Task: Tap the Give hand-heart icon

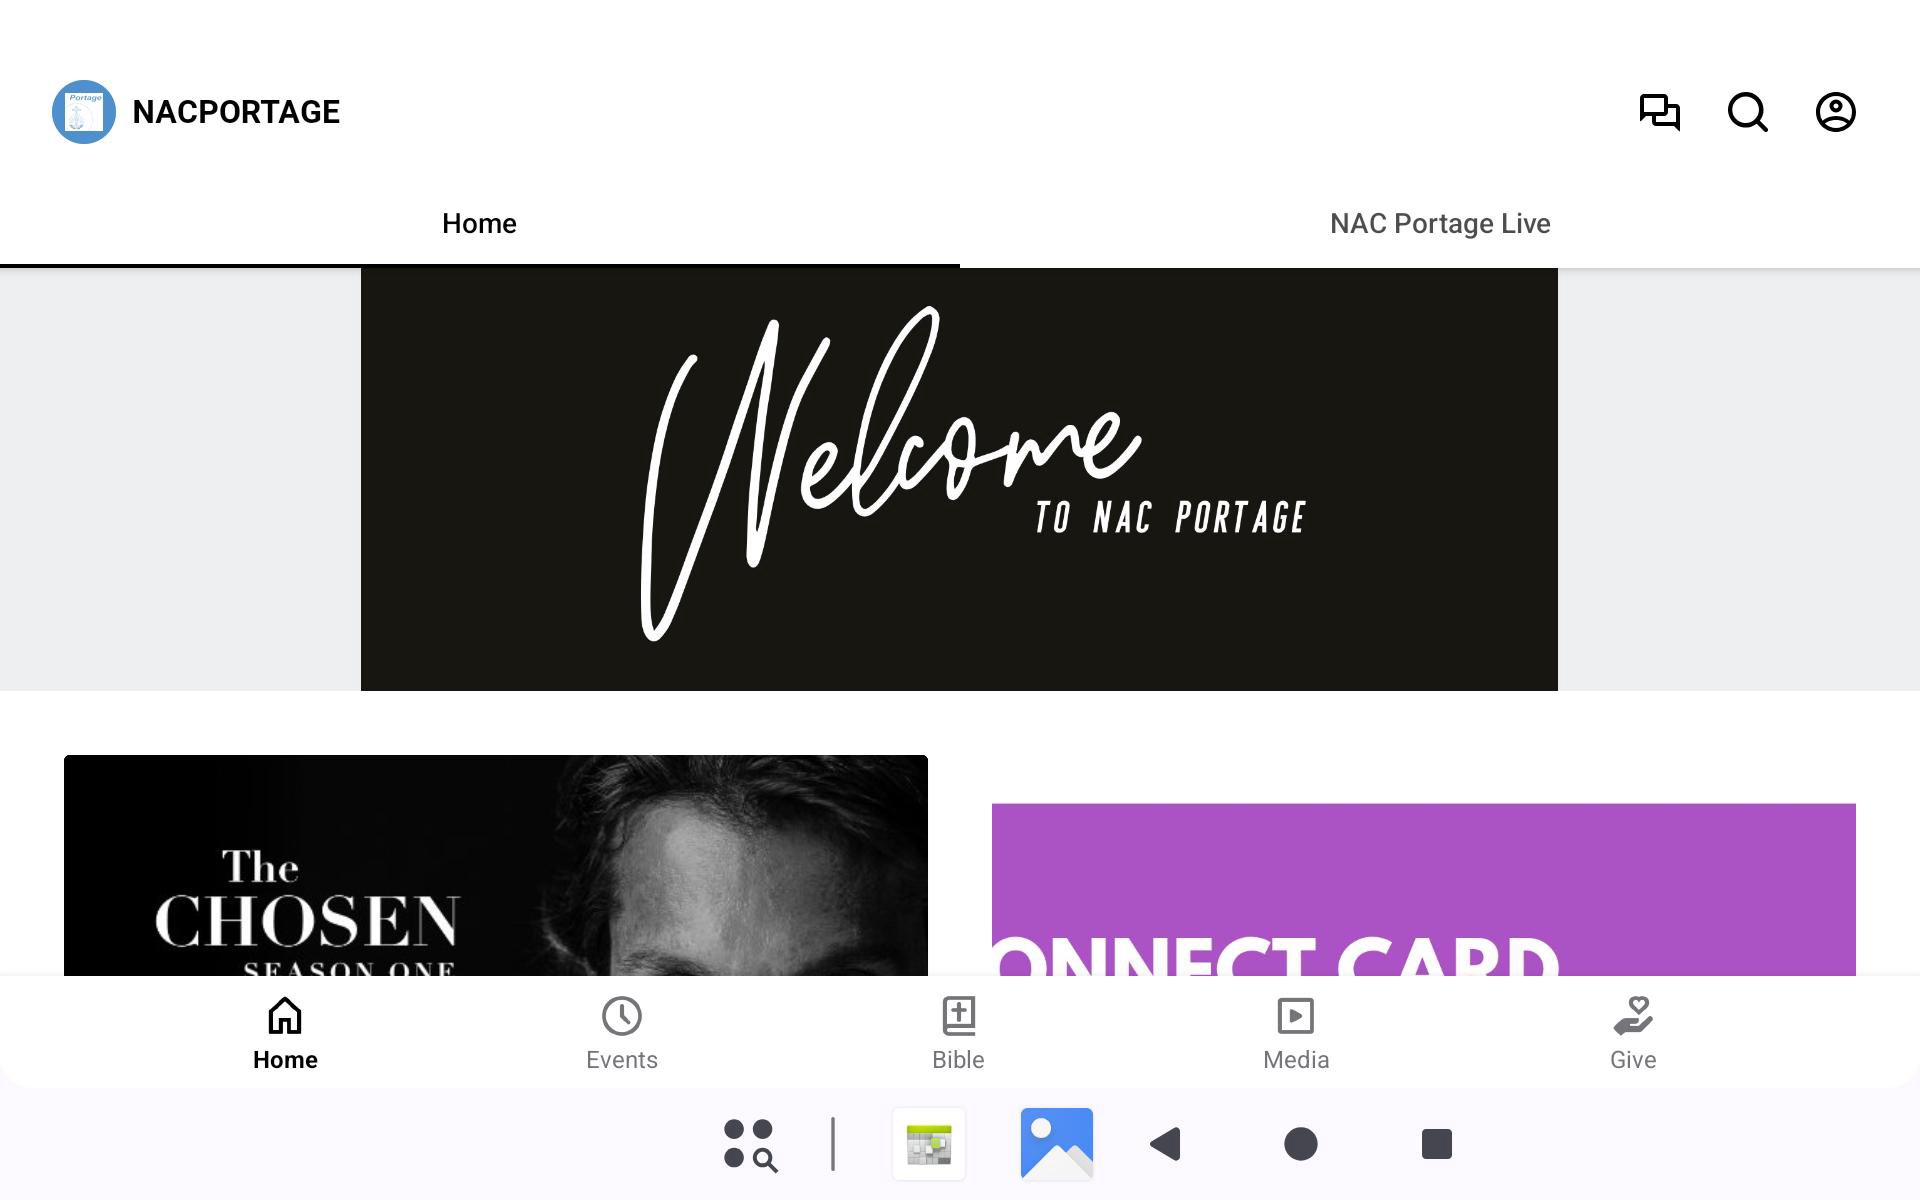Action: coord(1633,1016)
